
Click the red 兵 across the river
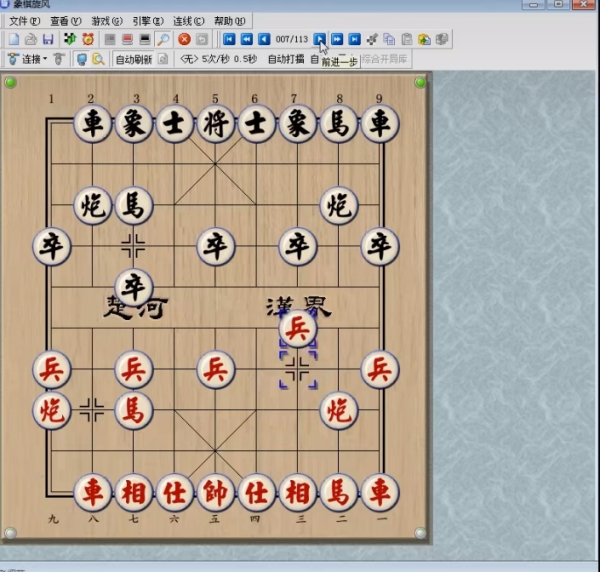[x=297, y=327]
